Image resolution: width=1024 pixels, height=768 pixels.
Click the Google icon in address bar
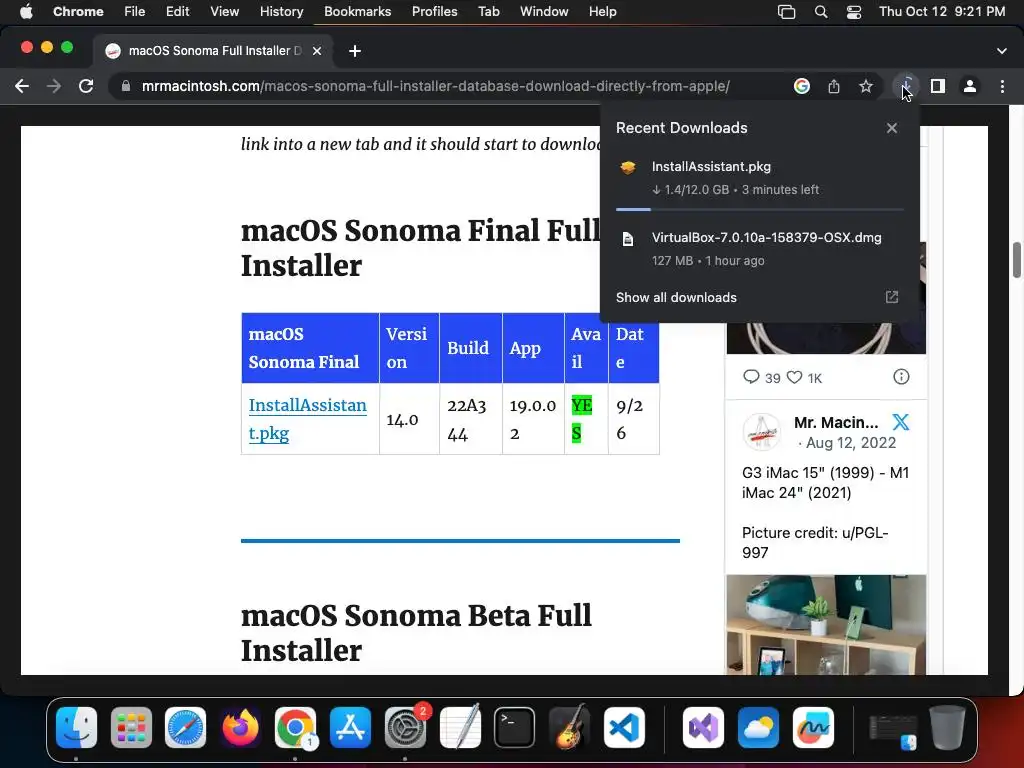pos(802,86)
